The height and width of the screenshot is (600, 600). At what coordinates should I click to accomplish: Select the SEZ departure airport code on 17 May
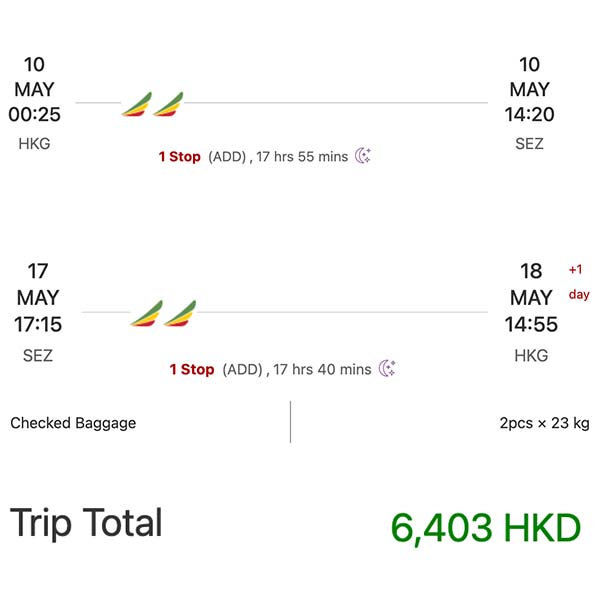click(37, 355)
